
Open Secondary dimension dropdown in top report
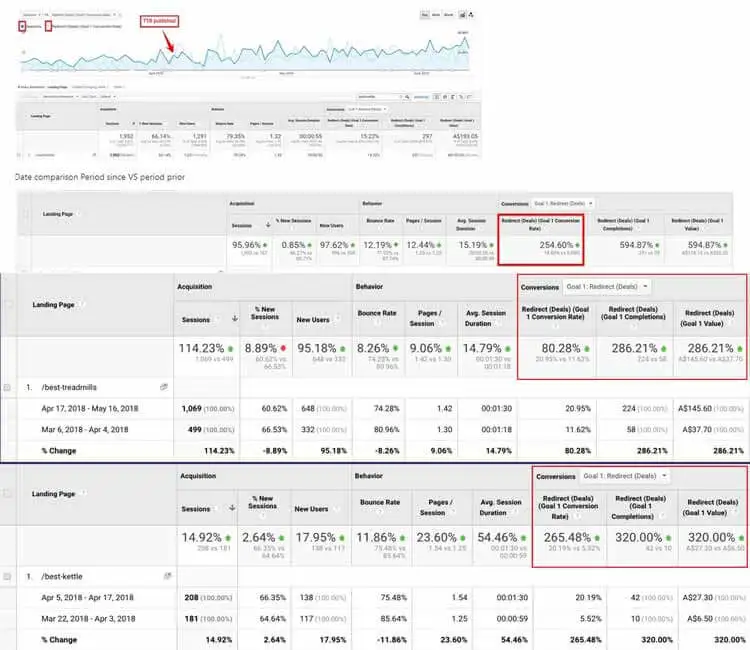[x=59, y=97]
